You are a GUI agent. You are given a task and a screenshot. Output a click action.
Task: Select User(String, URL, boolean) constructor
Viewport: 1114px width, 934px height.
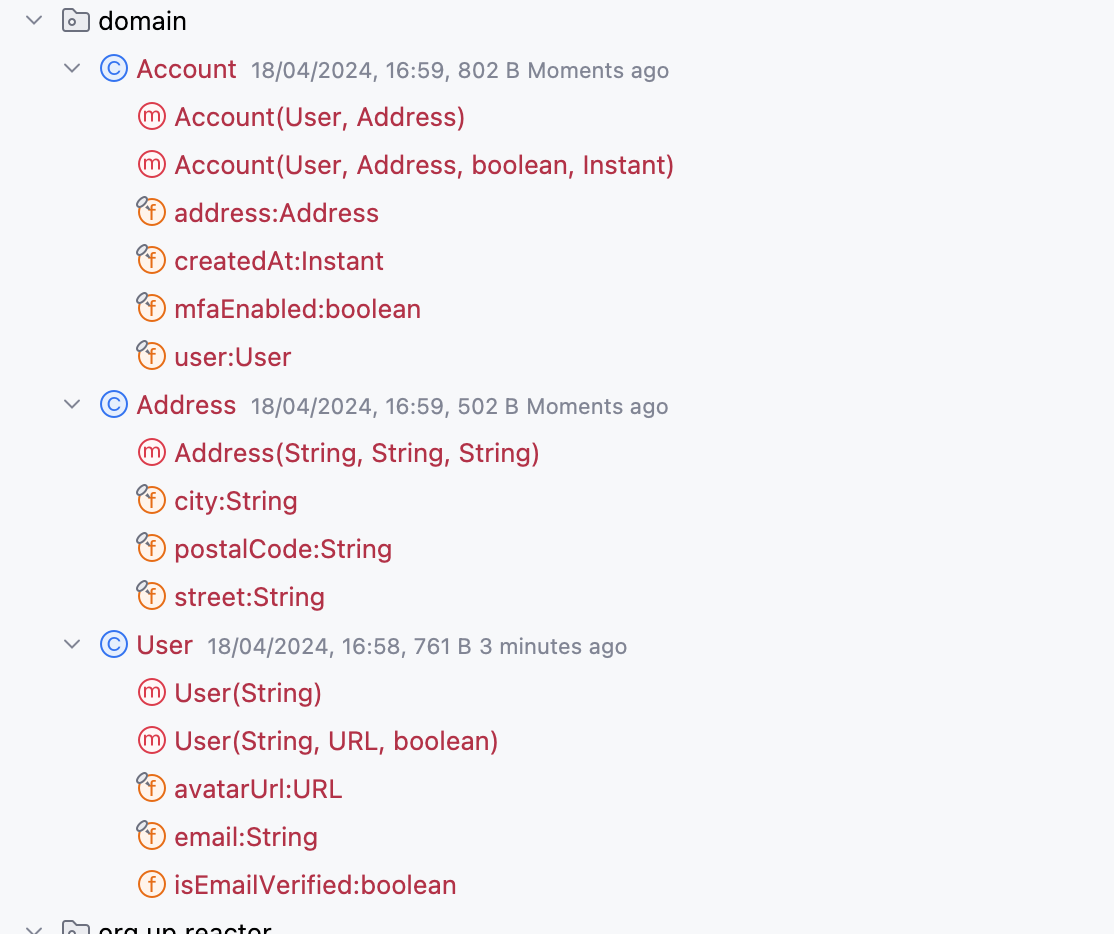pos(336,741)
